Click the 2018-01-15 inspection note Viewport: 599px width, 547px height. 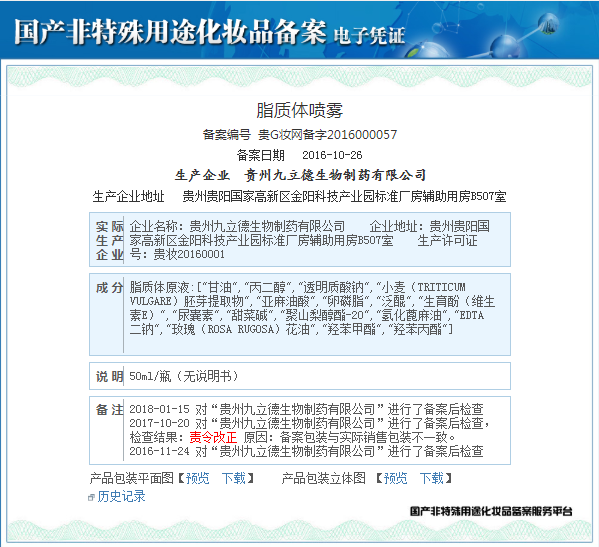pyautogui.click(x=306, y=409)
